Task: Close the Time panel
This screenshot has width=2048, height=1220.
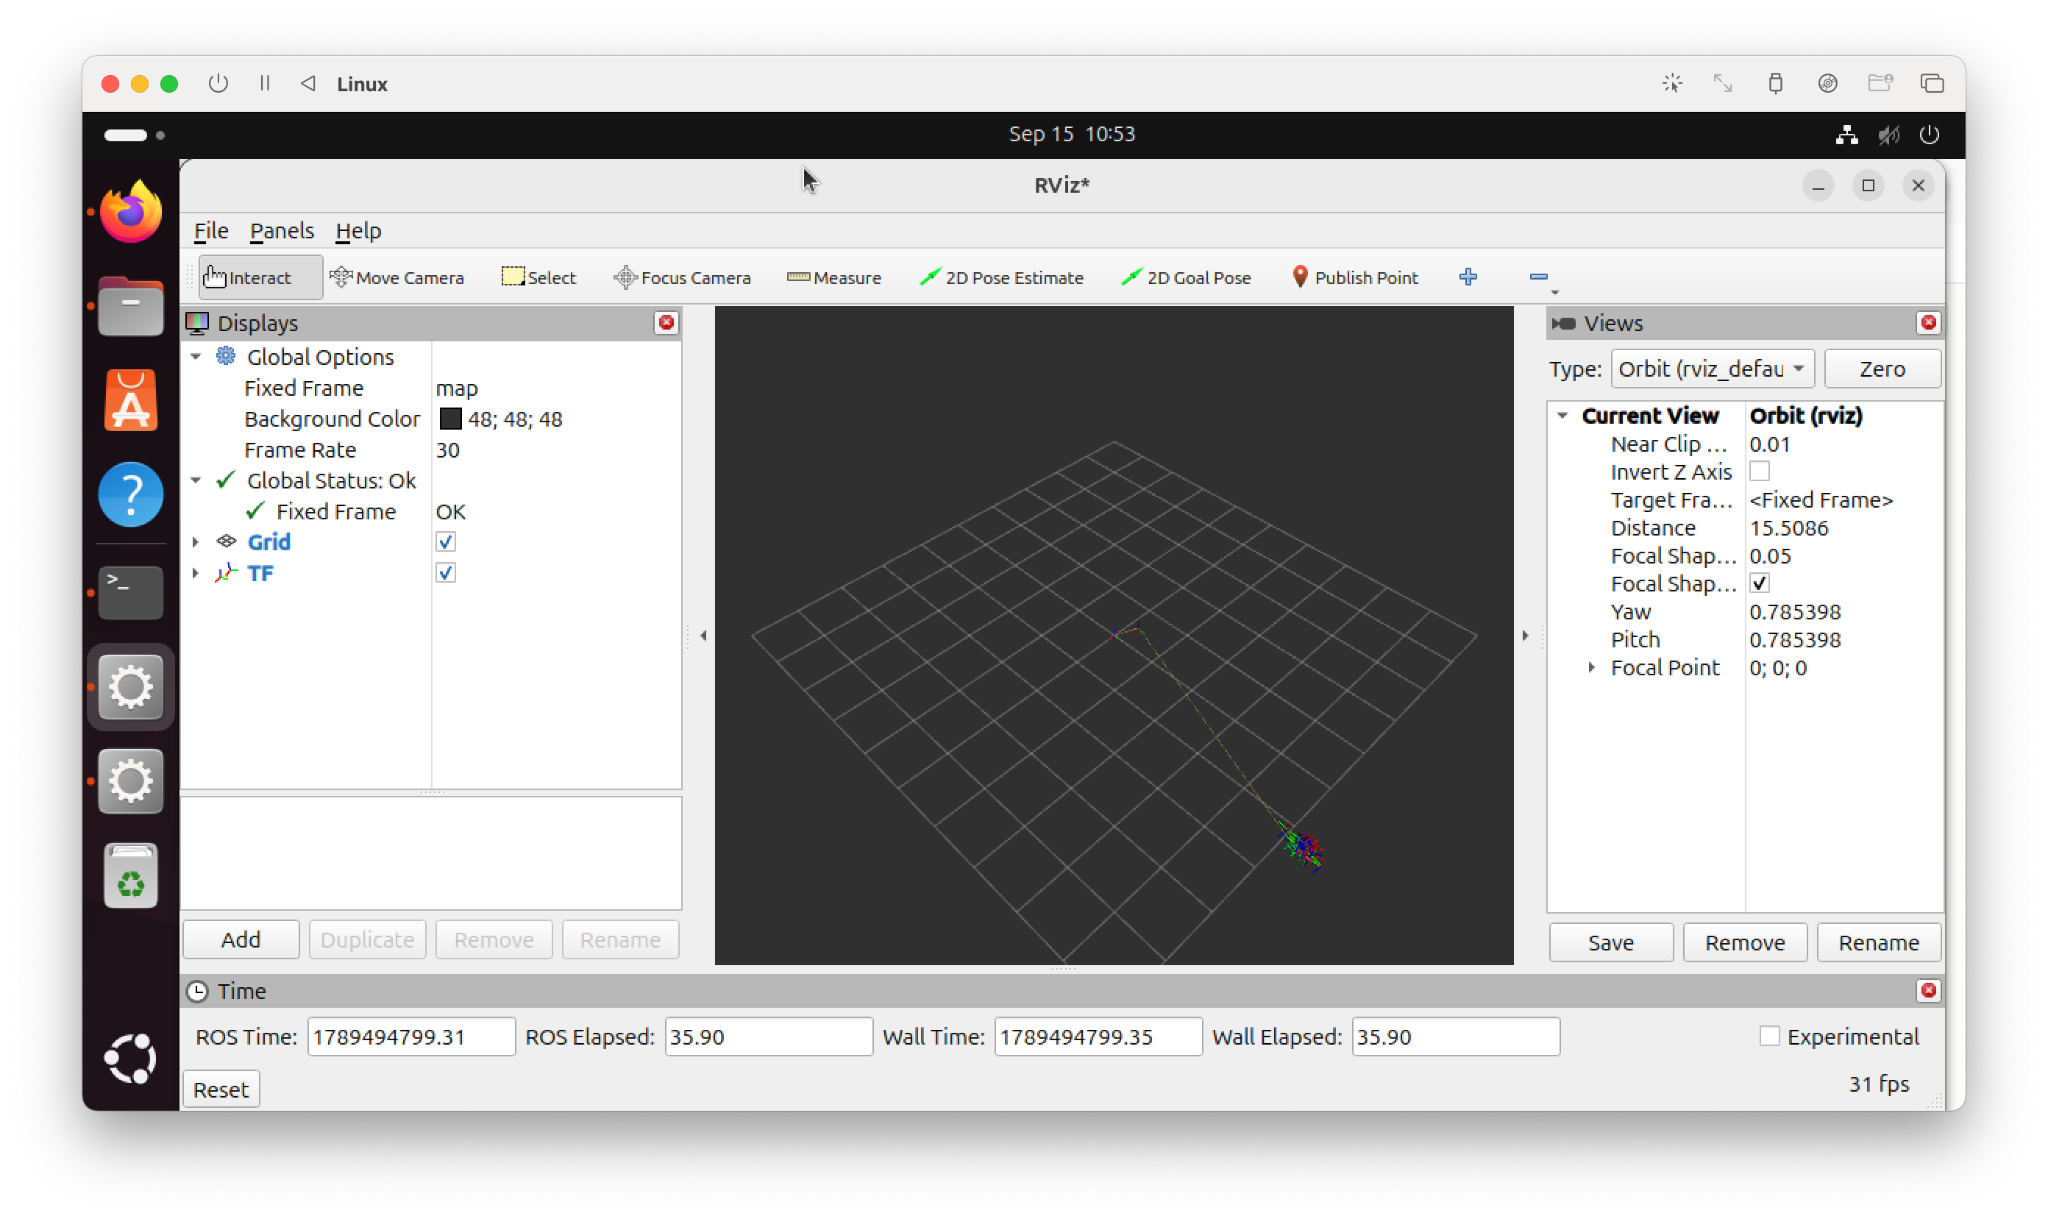Action: click(1929, 990)
